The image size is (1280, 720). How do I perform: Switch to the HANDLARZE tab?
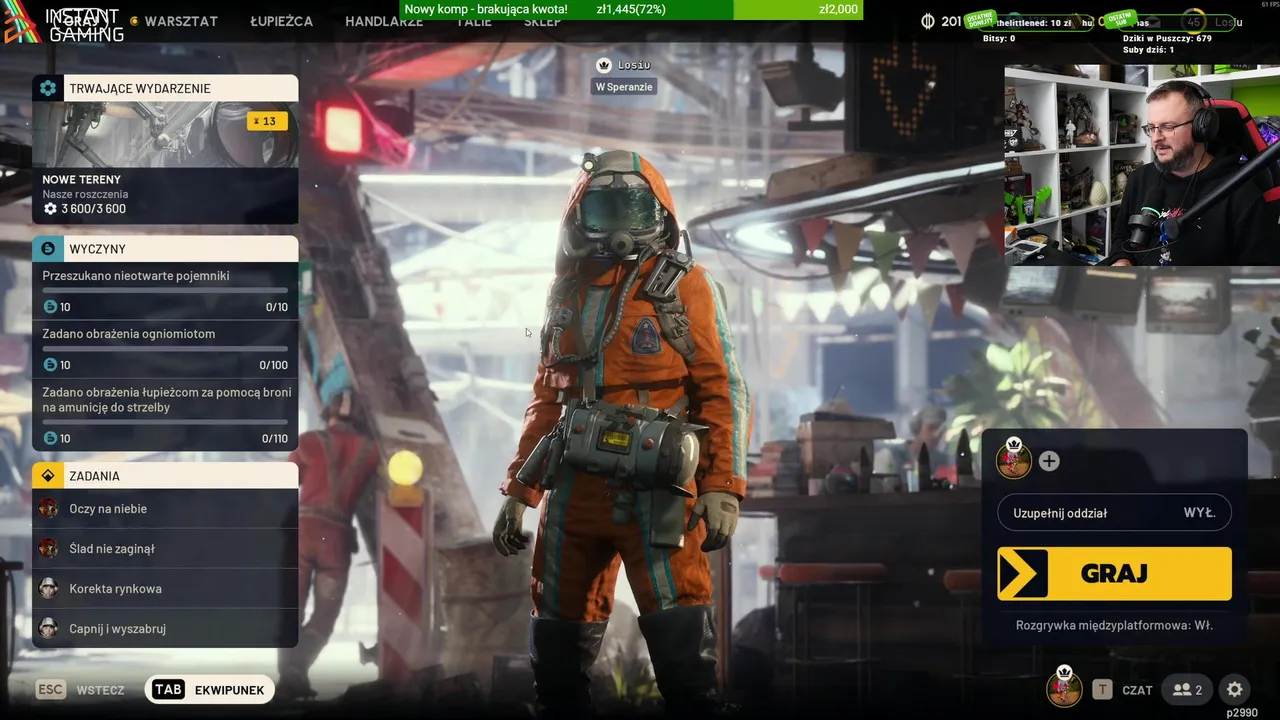point(384,22)
